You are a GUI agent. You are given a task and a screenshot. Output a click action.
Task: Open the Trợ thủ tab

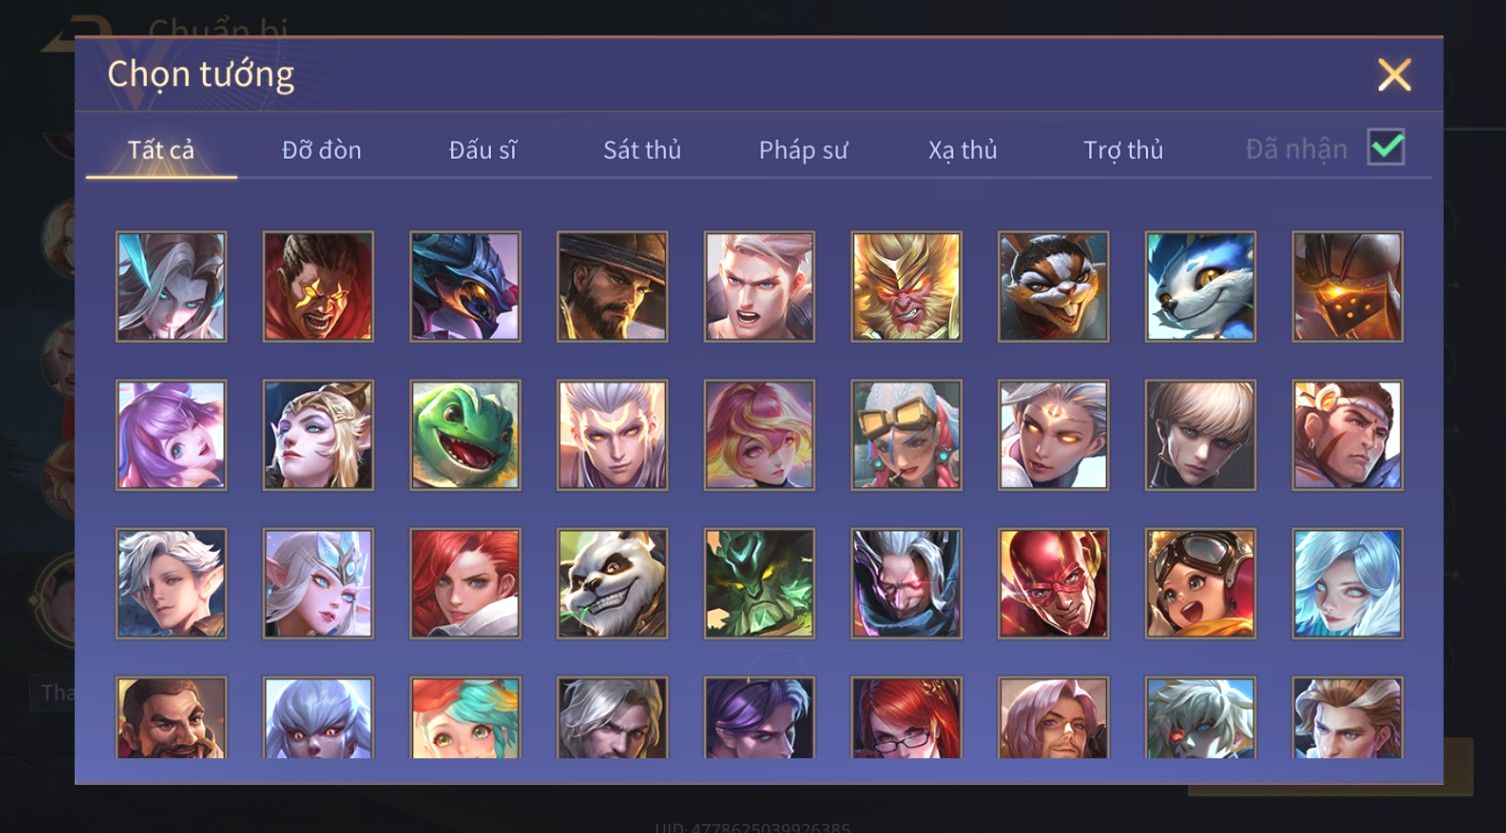pos(1123,150)
